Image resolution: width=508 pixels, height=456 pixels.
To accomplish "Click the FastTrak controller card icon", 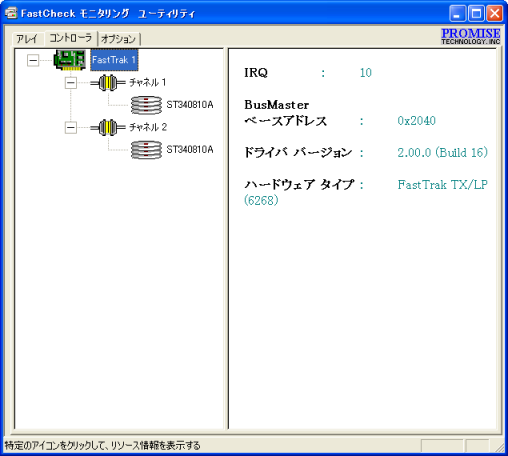I will click(70, 60).
